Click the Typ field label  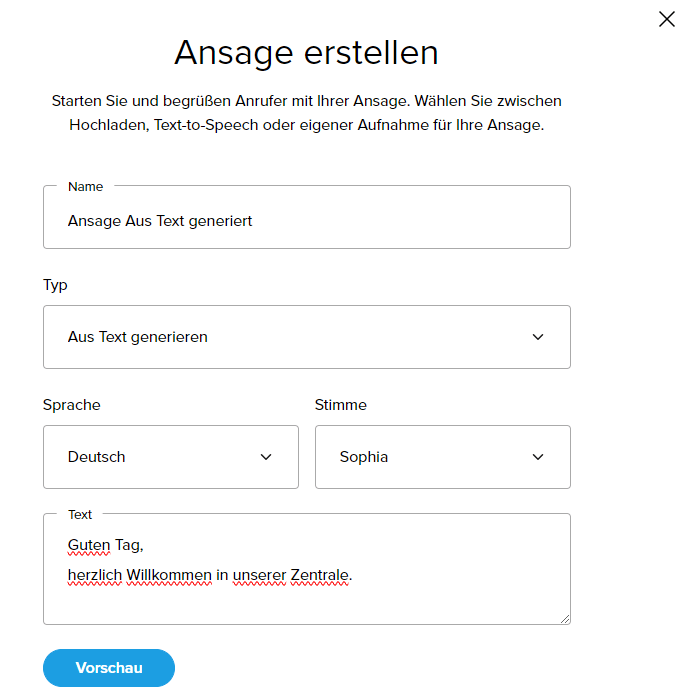55,285
